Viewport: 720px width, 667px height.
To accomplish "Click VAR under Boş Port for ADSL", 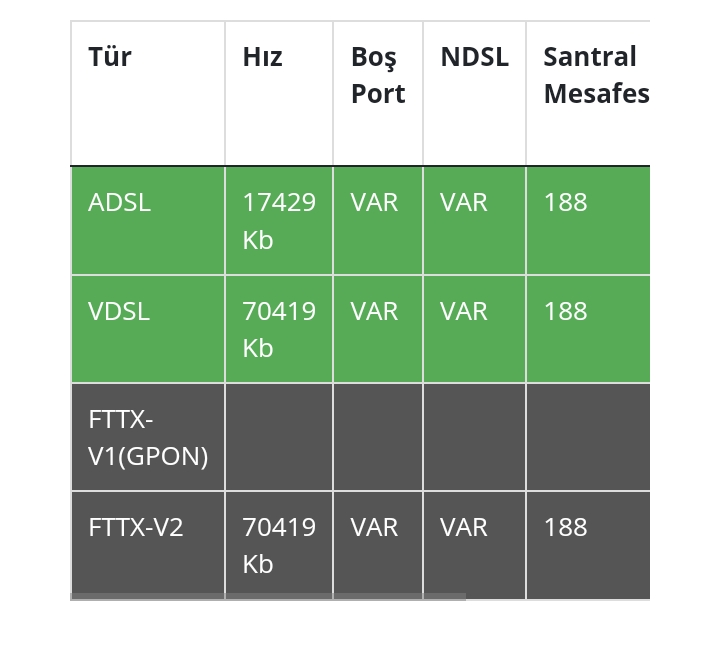I will pyautogui.click(x=374, y=202).
